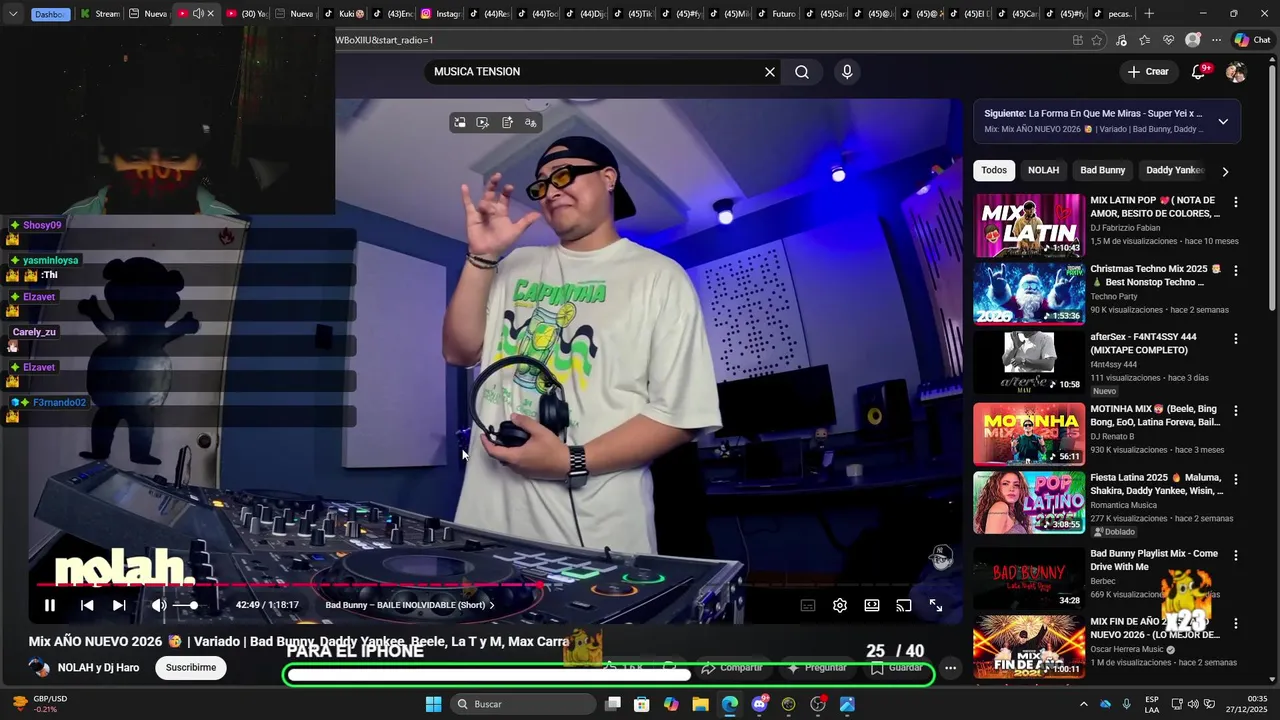Click the first overlay icon above the video
Screen dimensions: 1280x720
460,123
